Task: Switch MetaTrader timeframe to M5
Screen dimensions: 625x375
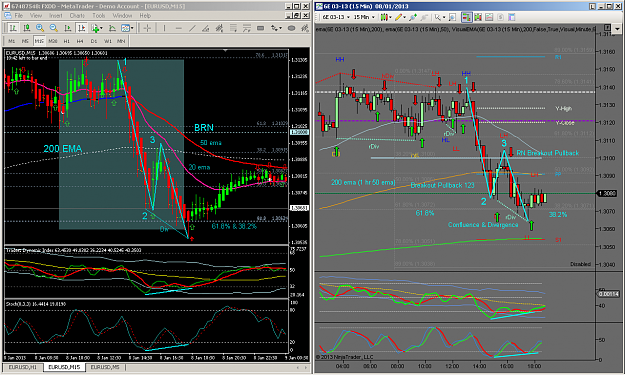Action: click(x=25, y=41)
